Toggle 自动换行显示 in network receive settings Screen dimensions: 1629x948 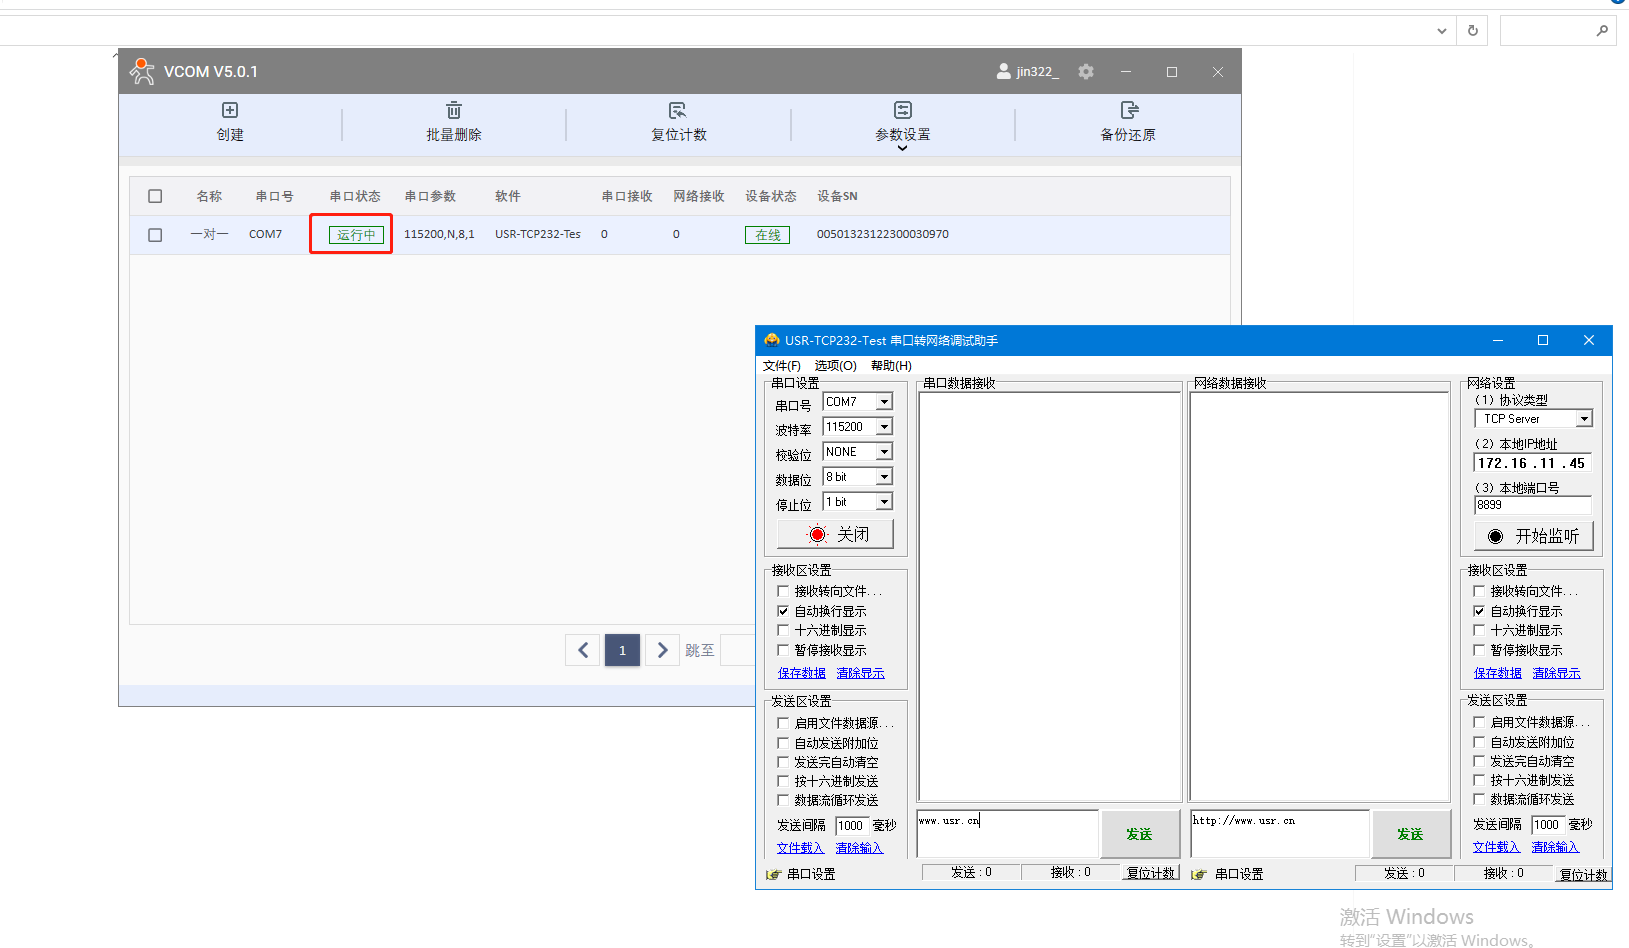coord(1479,611)
